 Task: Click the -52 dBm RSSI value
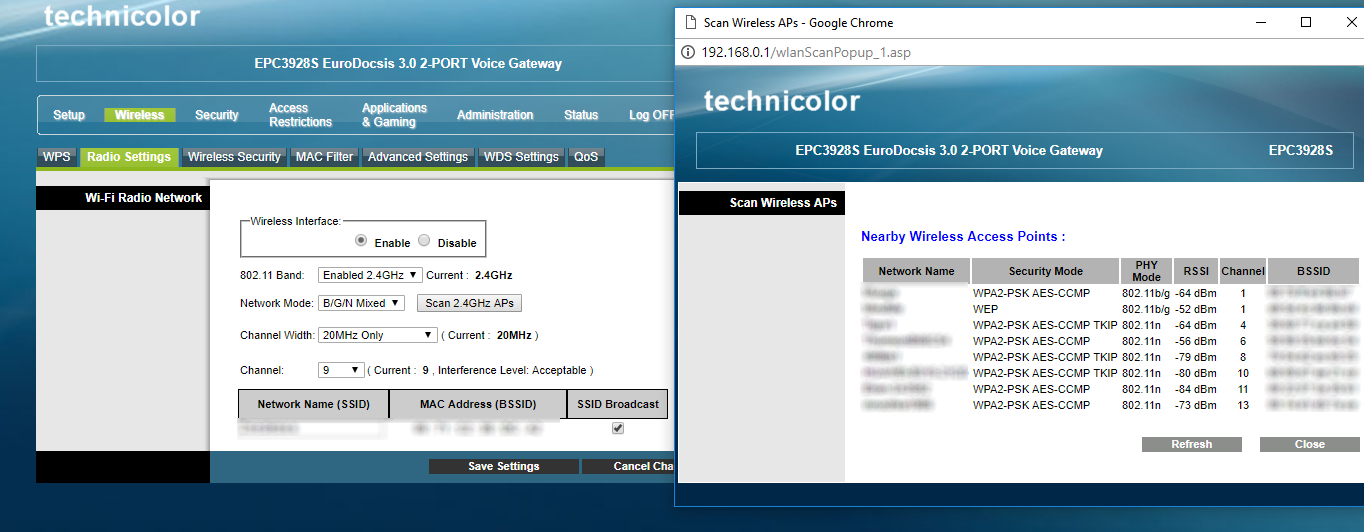(1196, 310)
